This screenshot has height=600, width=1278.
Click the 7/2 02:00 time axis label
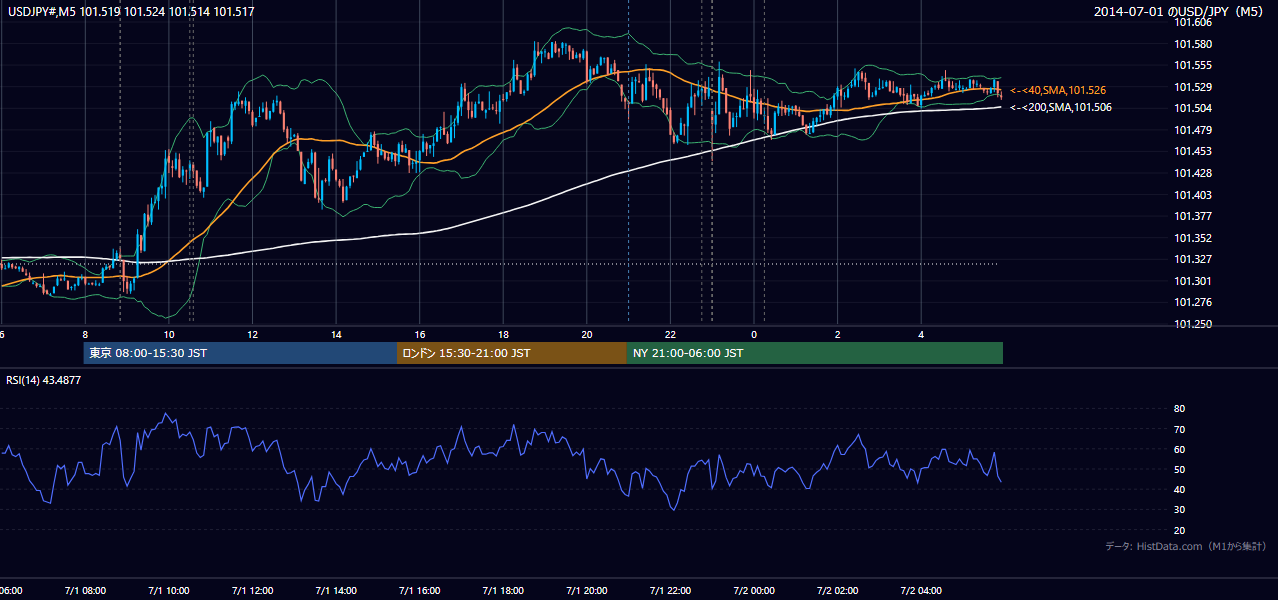tap(837, 591)
